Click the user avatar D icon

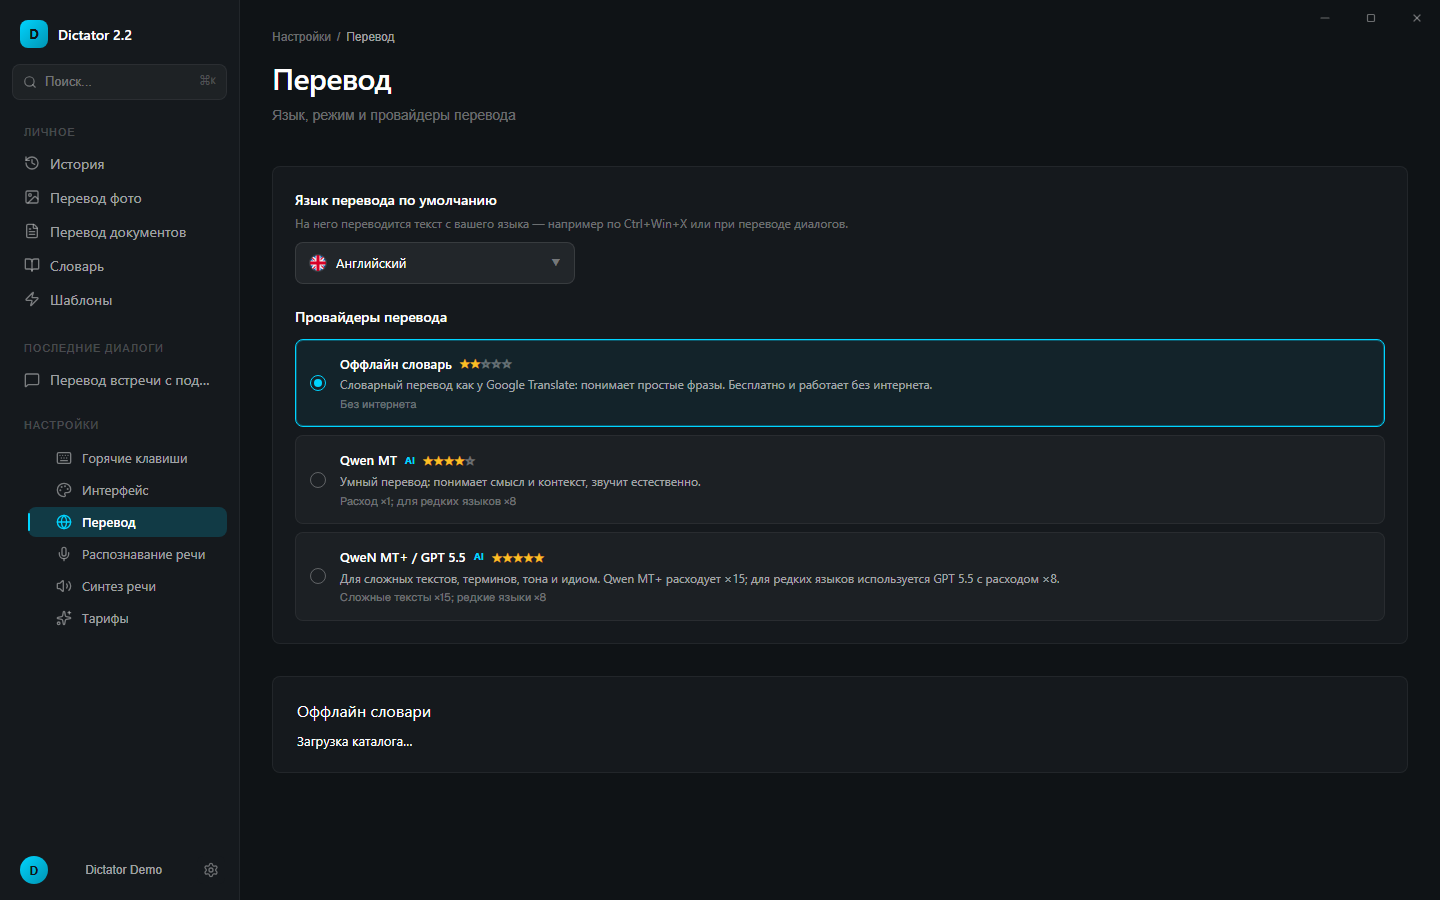(34, 870)
